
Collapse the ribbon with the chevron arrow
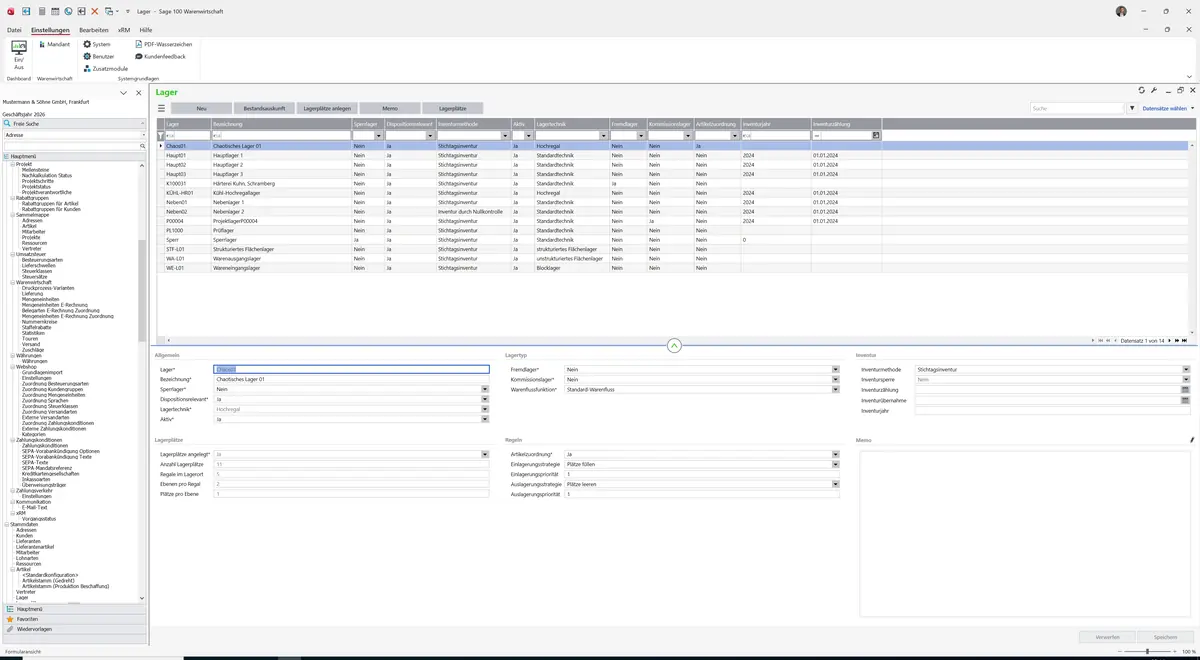1189,76
